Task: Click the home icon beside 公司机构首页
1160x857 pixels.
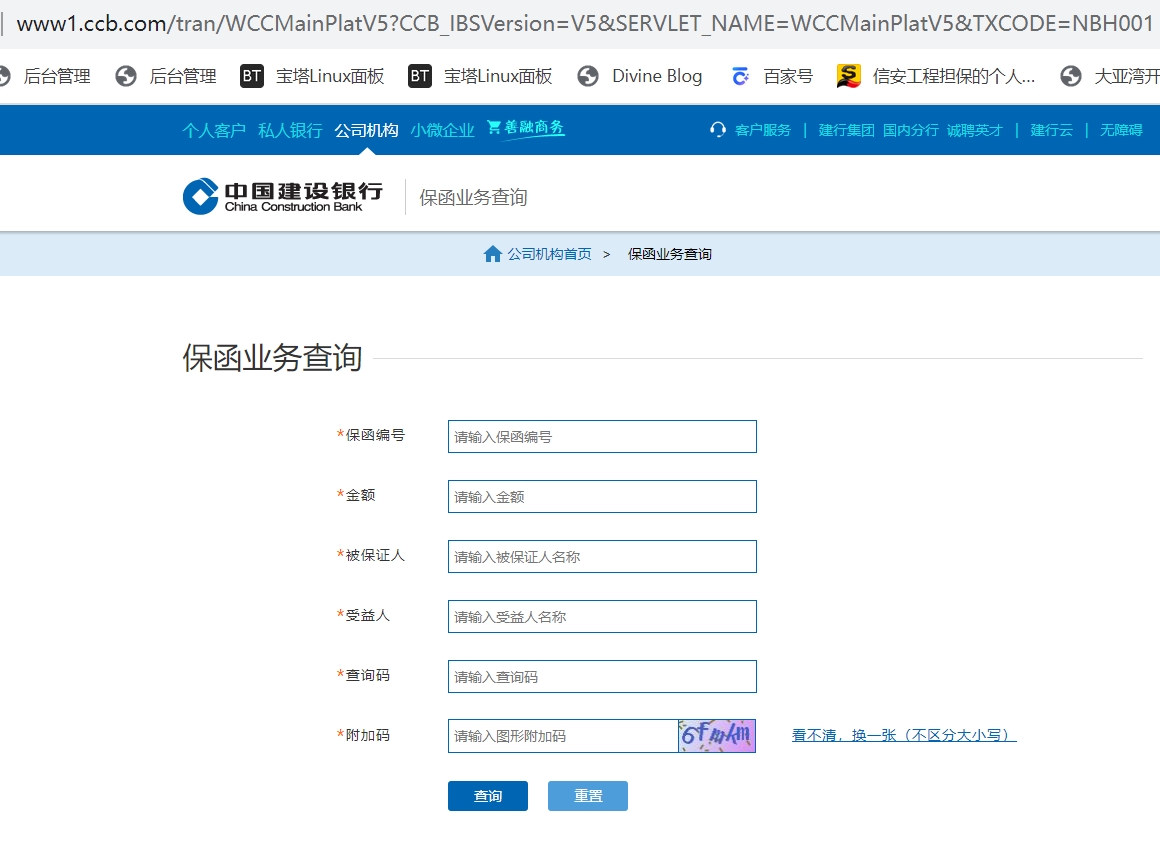Action: tap(491, 253)
